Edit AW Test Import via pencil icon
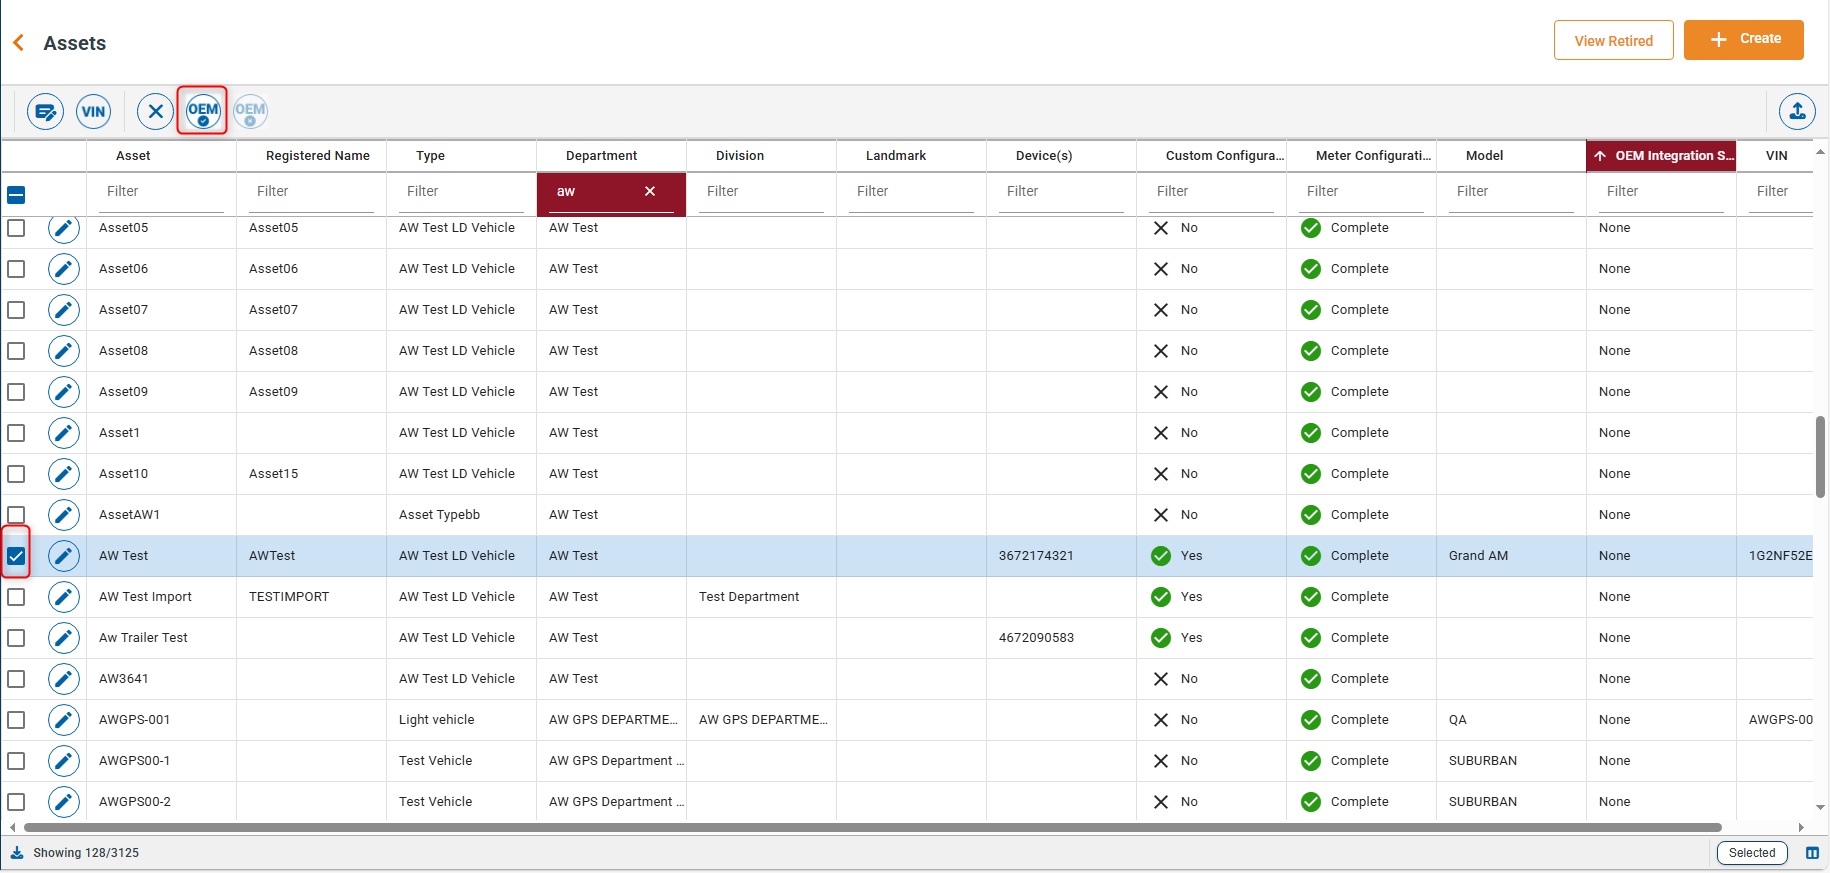The width and height of the screenshot is (1830, 873). click(x=64, y=597)
